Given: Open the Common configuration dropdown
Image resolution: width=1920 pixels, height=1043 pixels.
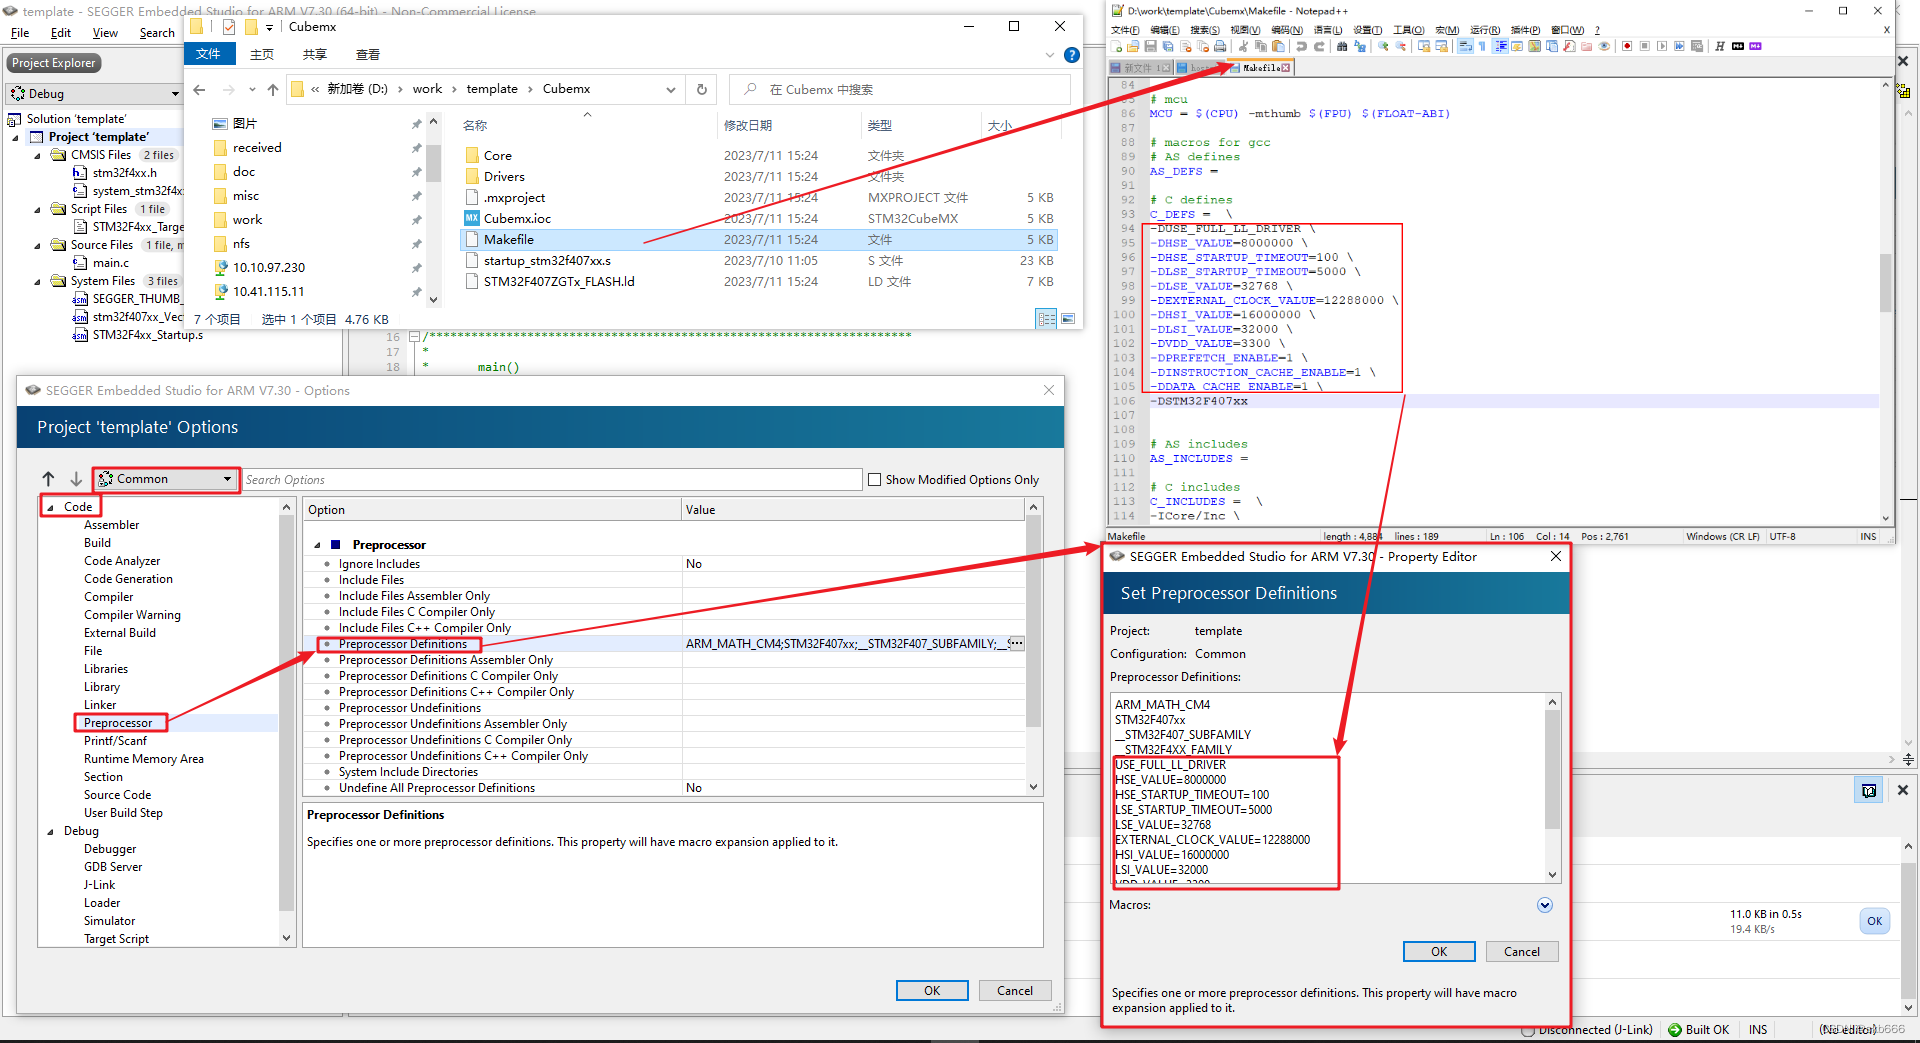Looking at the screenshot, I should click(228, 479).
